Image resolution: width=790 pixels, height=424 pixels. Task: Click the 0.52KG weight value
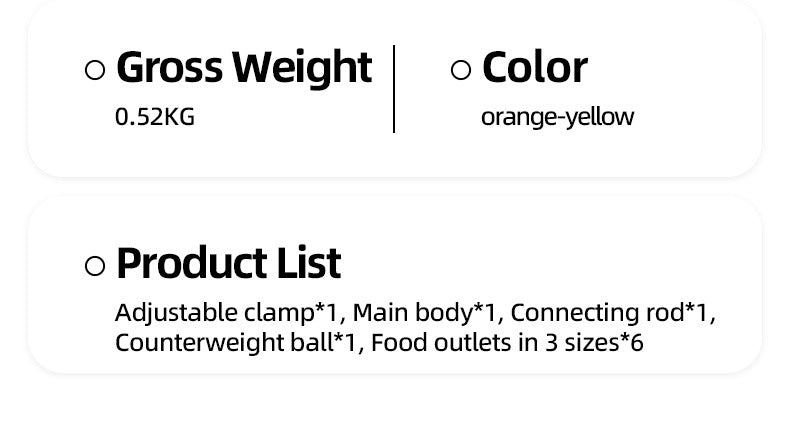[x=155, y=117]
